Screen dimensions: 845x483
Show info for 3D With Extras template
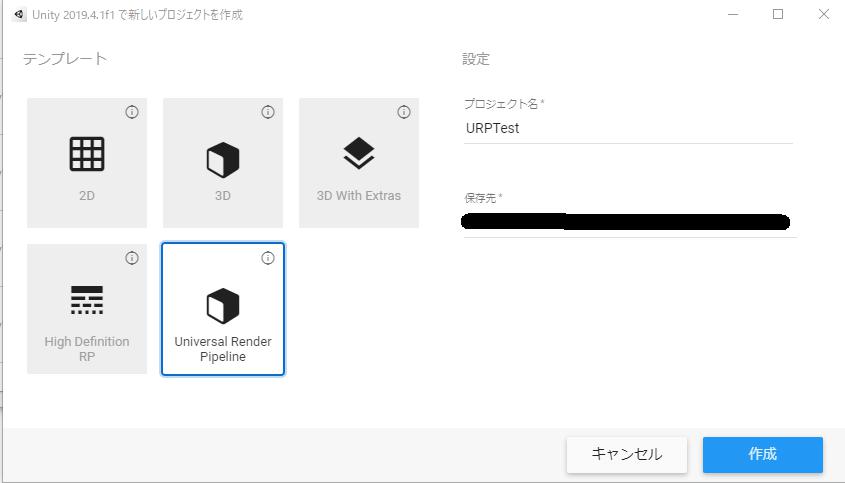tap(404, 112)
